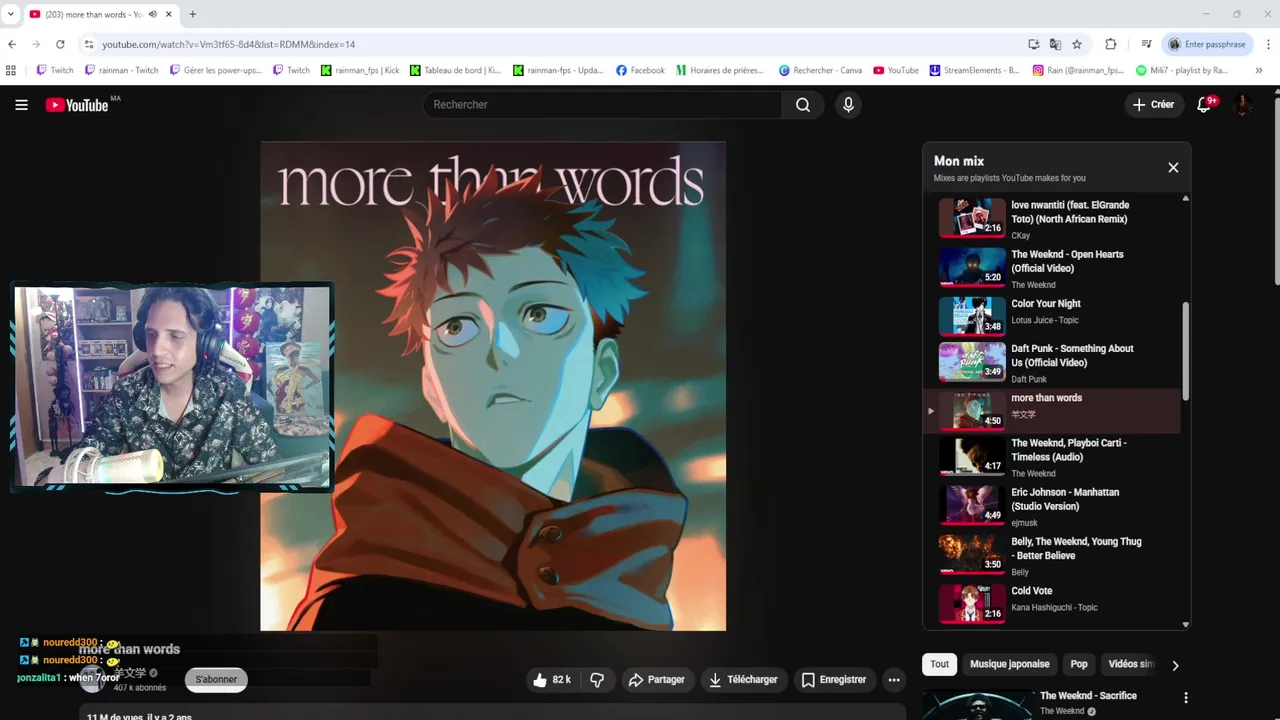The width and height of the screenshot is (1280, 720).
Task: Start voice search with microphone icon
Action: [x=848, y=105]
